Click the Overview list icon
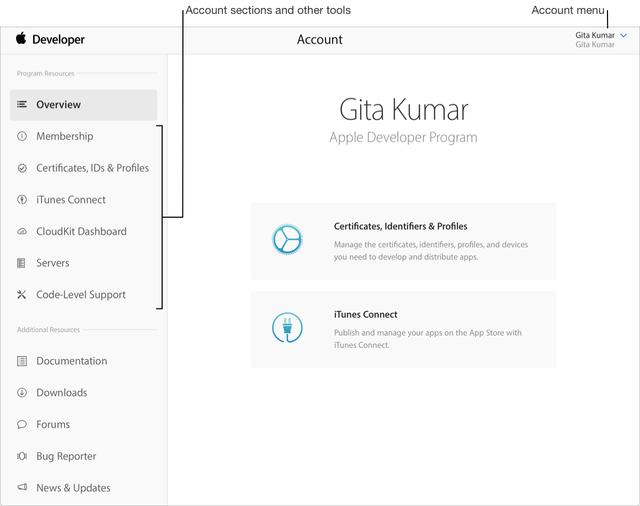The image size is (640, 506). (22, 104)
